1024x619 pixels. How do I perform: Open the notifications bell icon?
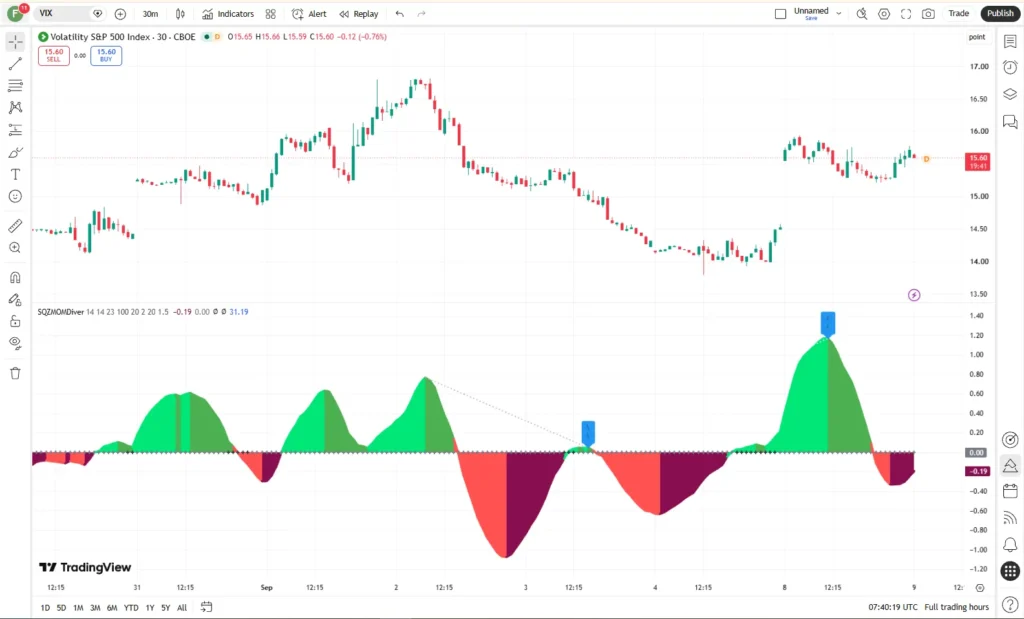point(1010,545)
